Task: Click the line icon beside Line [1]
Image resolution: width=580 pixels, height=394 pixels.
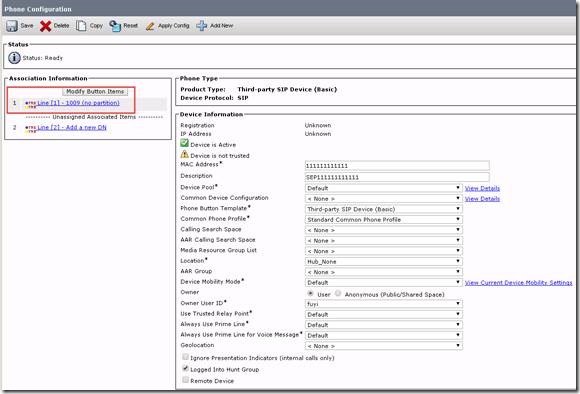Action: point(30,104)
